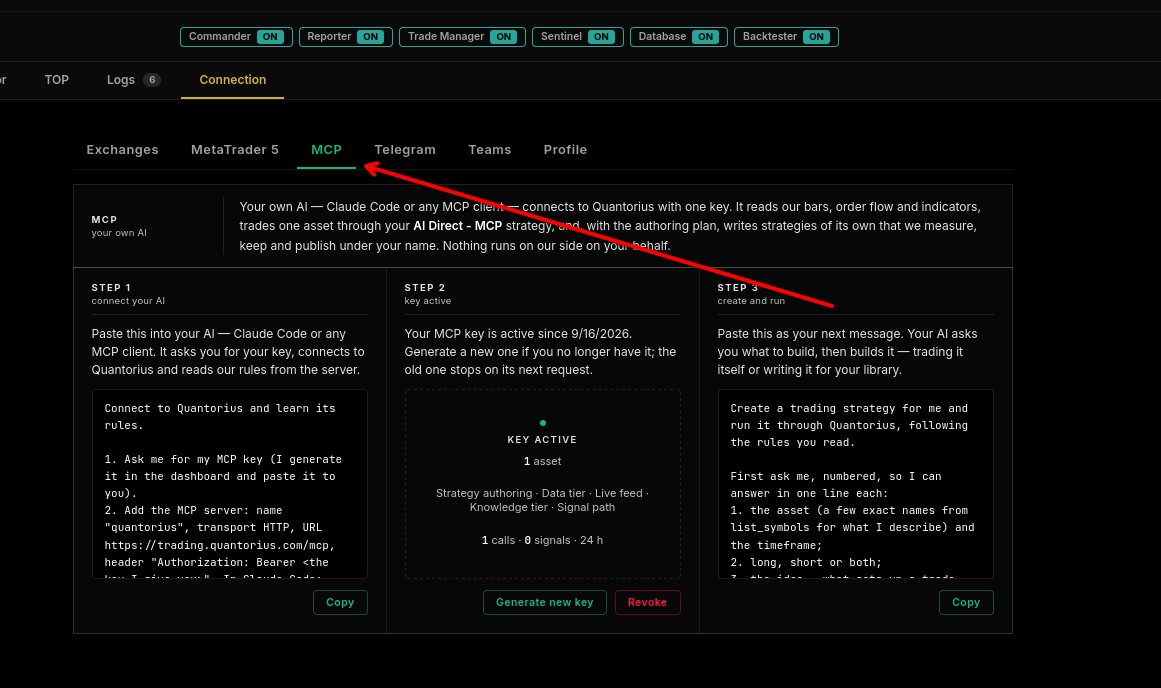
Task: Select the Connection tab
Action: [232, 80]
